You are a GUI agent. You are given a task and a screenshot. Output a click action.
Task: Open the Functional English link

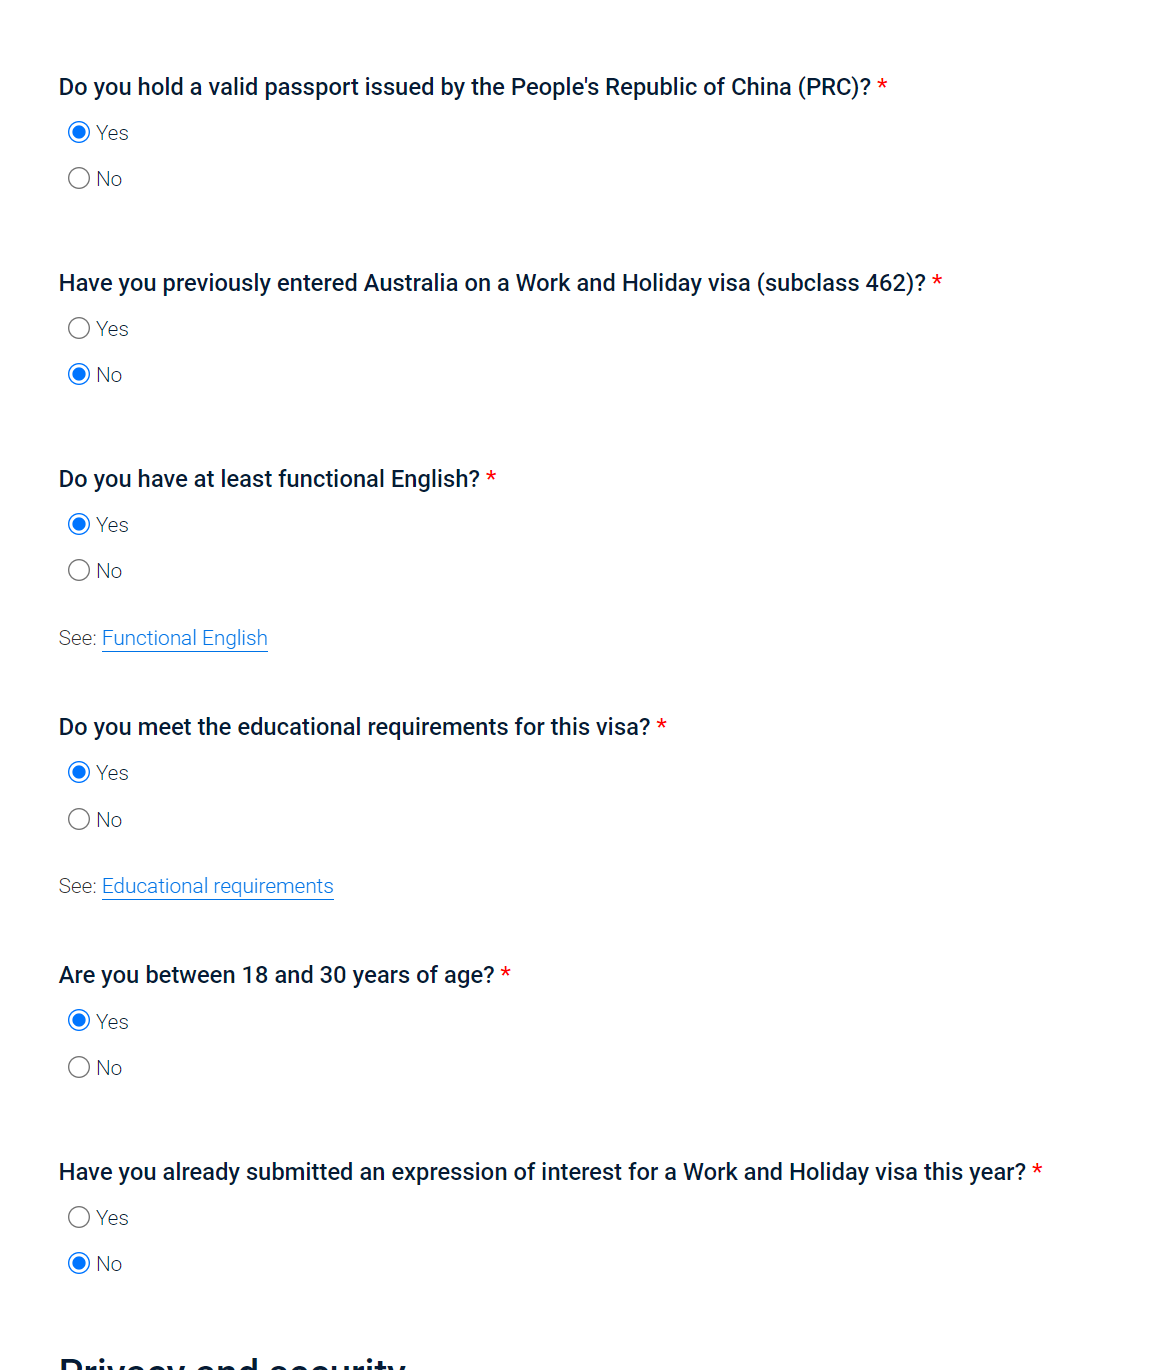click(x=185, y=638)
